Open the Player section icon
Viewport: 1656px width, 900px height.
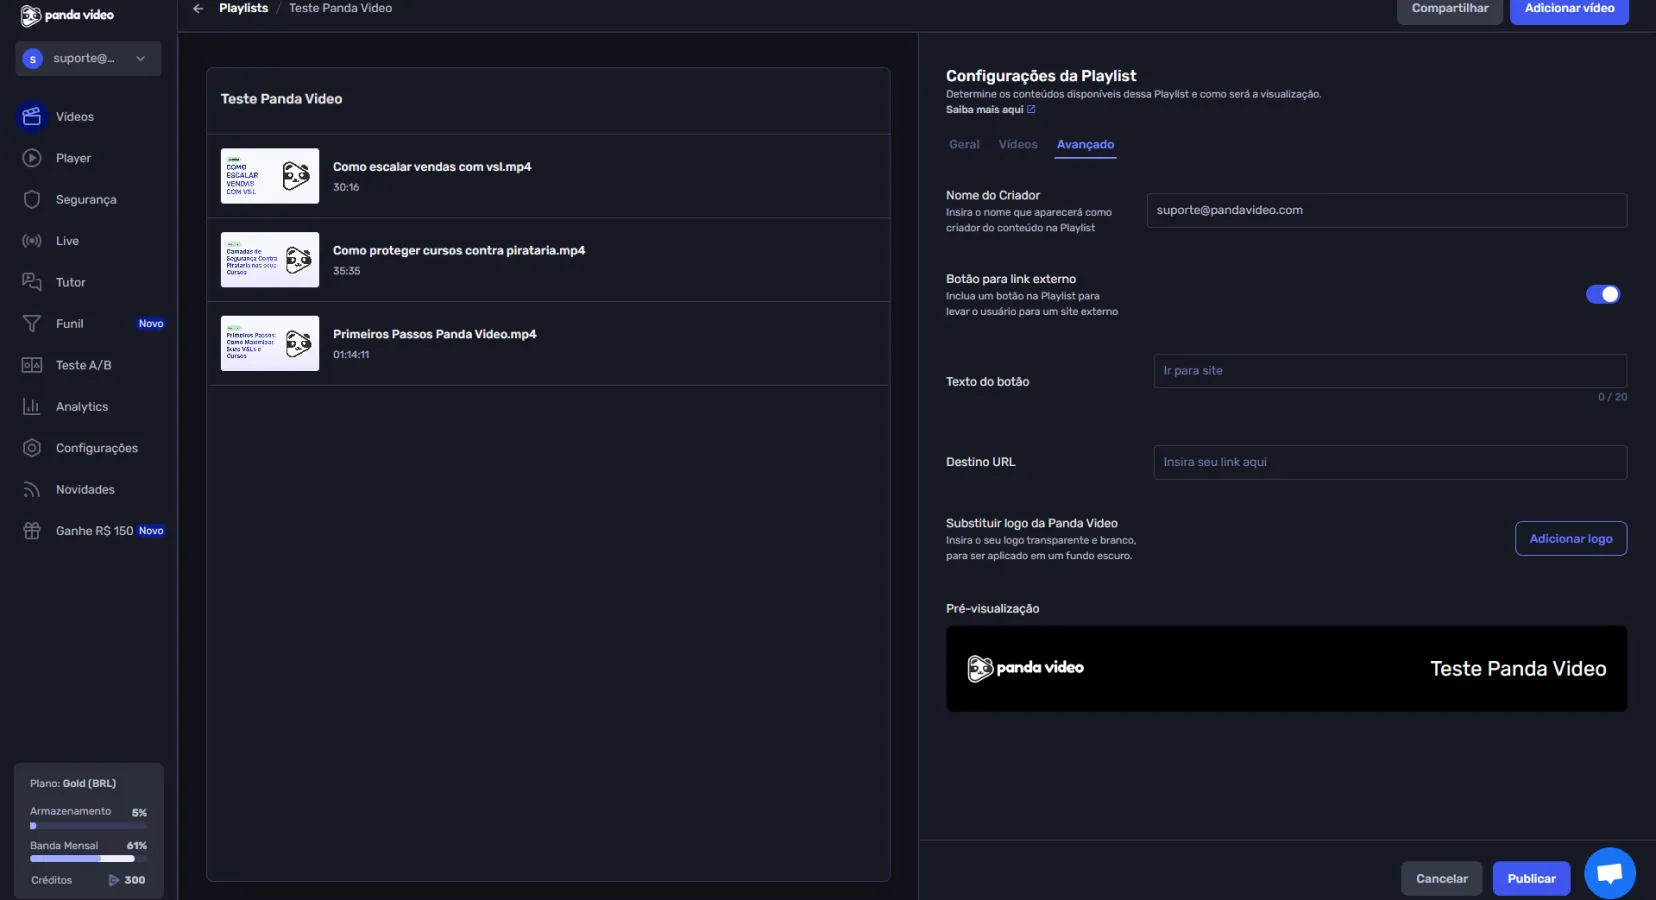(32, 158)
